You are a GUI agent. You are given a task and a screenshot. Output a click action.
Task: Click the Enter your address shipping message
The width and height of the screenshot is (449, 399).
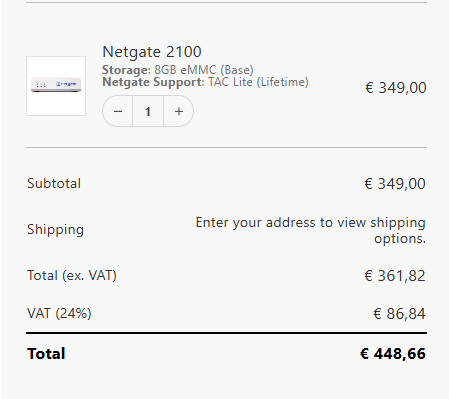[x=310, y=230]
